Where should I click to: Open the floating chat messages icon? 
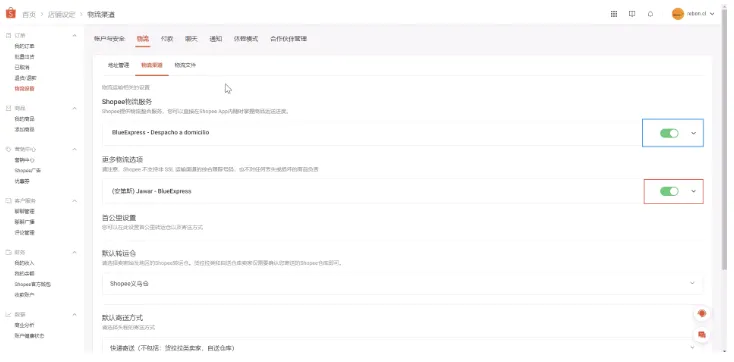[x=701, y=334]
